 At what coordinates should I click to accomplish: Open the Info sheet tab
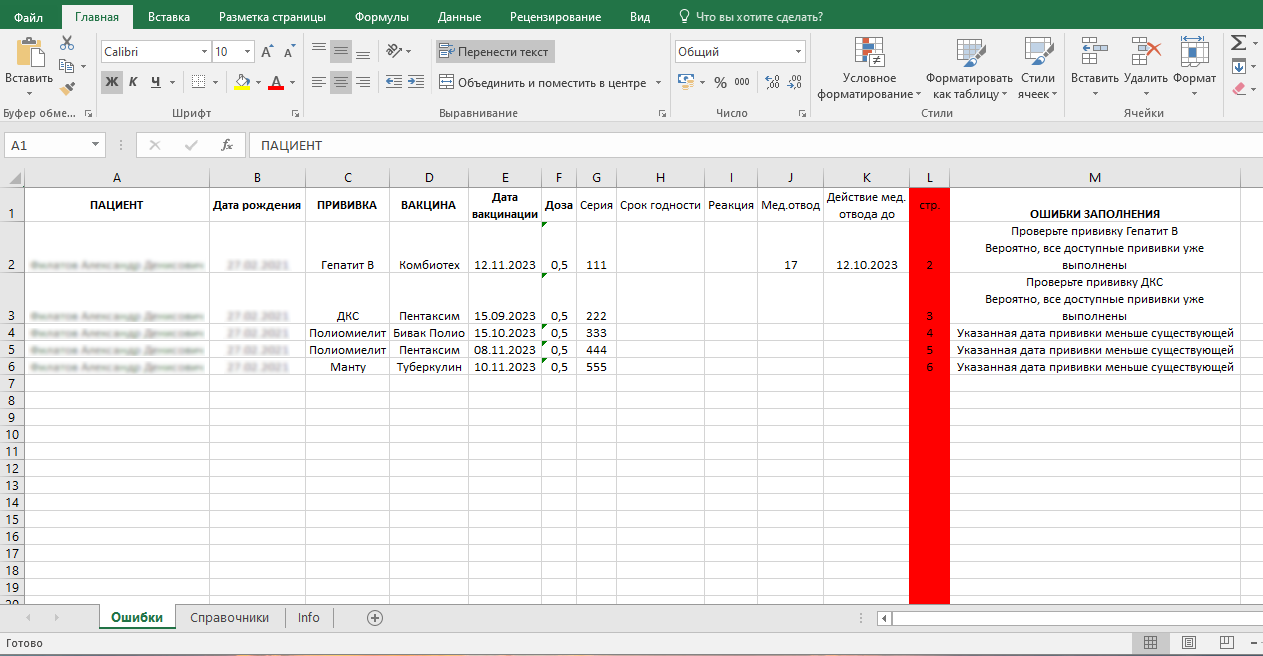309,618
